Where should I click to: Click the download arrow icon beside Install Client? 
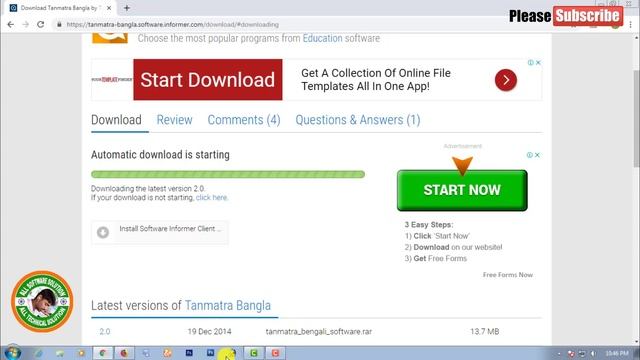click(103, 232)
